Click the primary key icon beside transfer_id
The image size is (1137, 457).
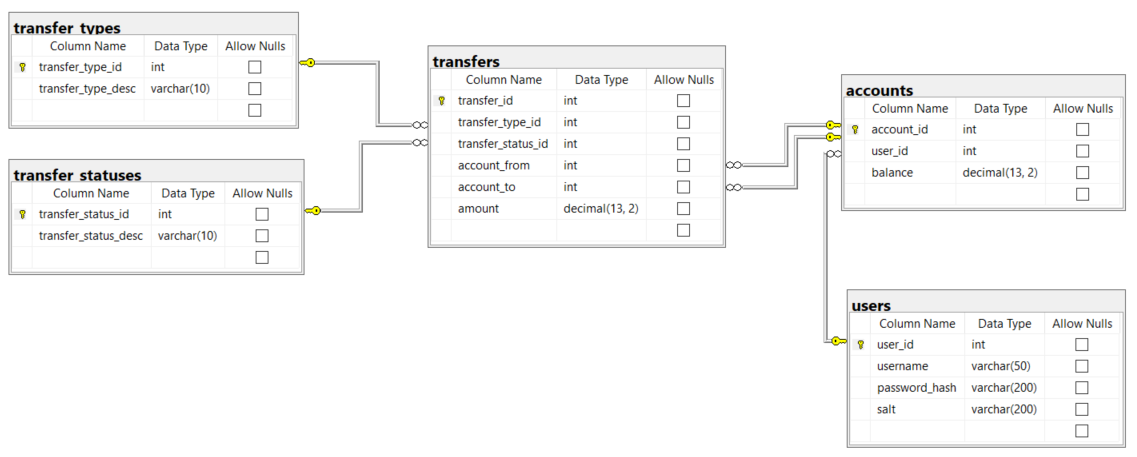coord(441,101)
